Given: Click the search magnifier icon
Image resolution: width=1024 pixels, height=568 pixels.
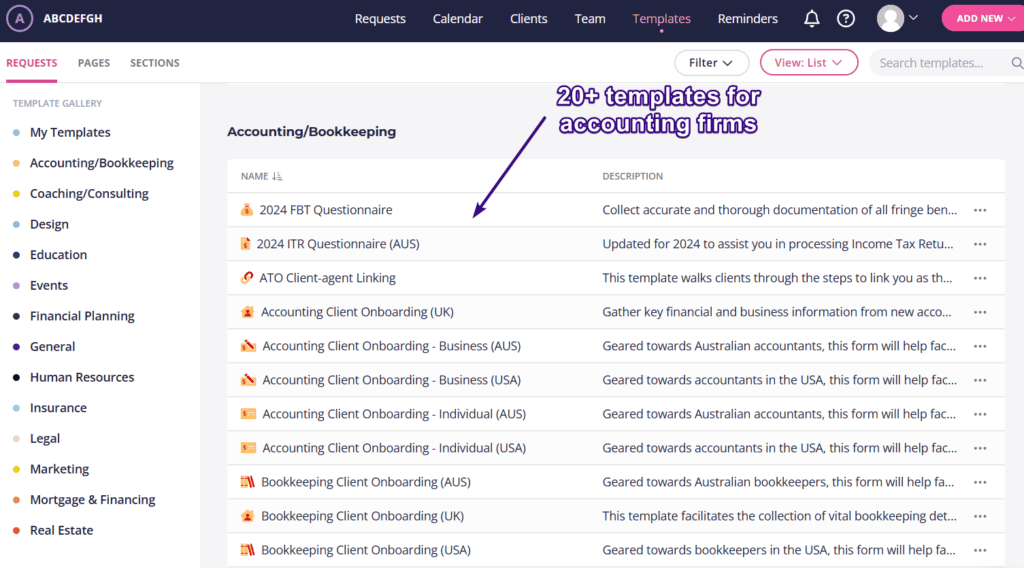Looking at the screenshot, I should tap(1017, 63).
